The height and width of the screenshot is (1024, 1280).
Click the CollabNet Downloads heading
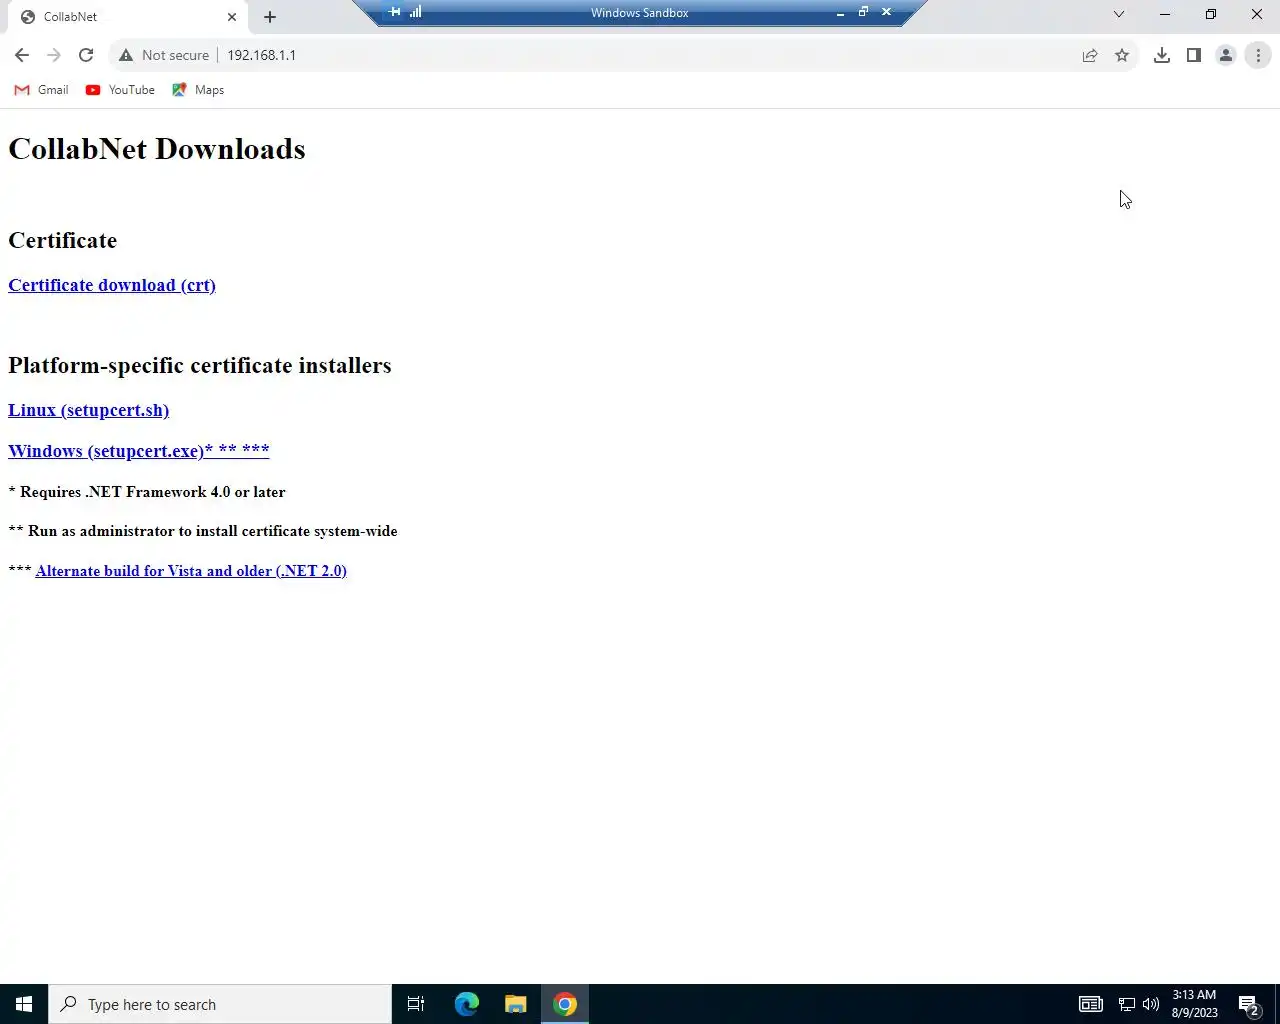coord(157,149)
